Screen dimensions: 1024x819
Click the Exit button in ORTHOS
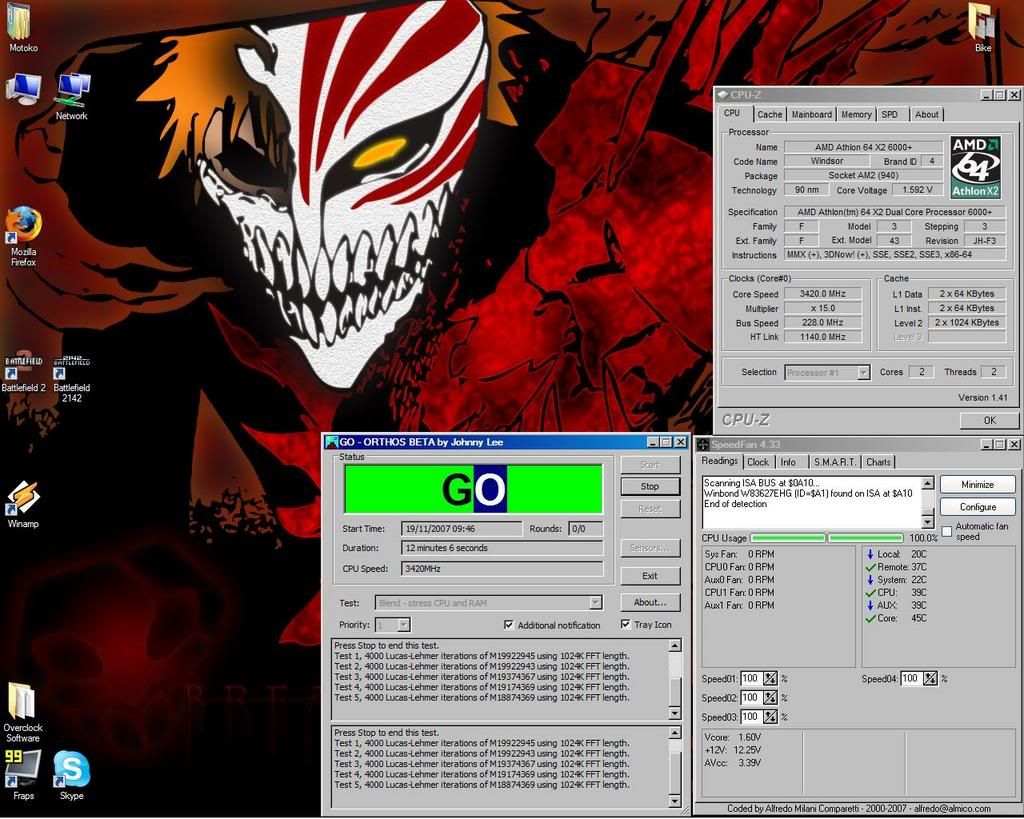650,575
